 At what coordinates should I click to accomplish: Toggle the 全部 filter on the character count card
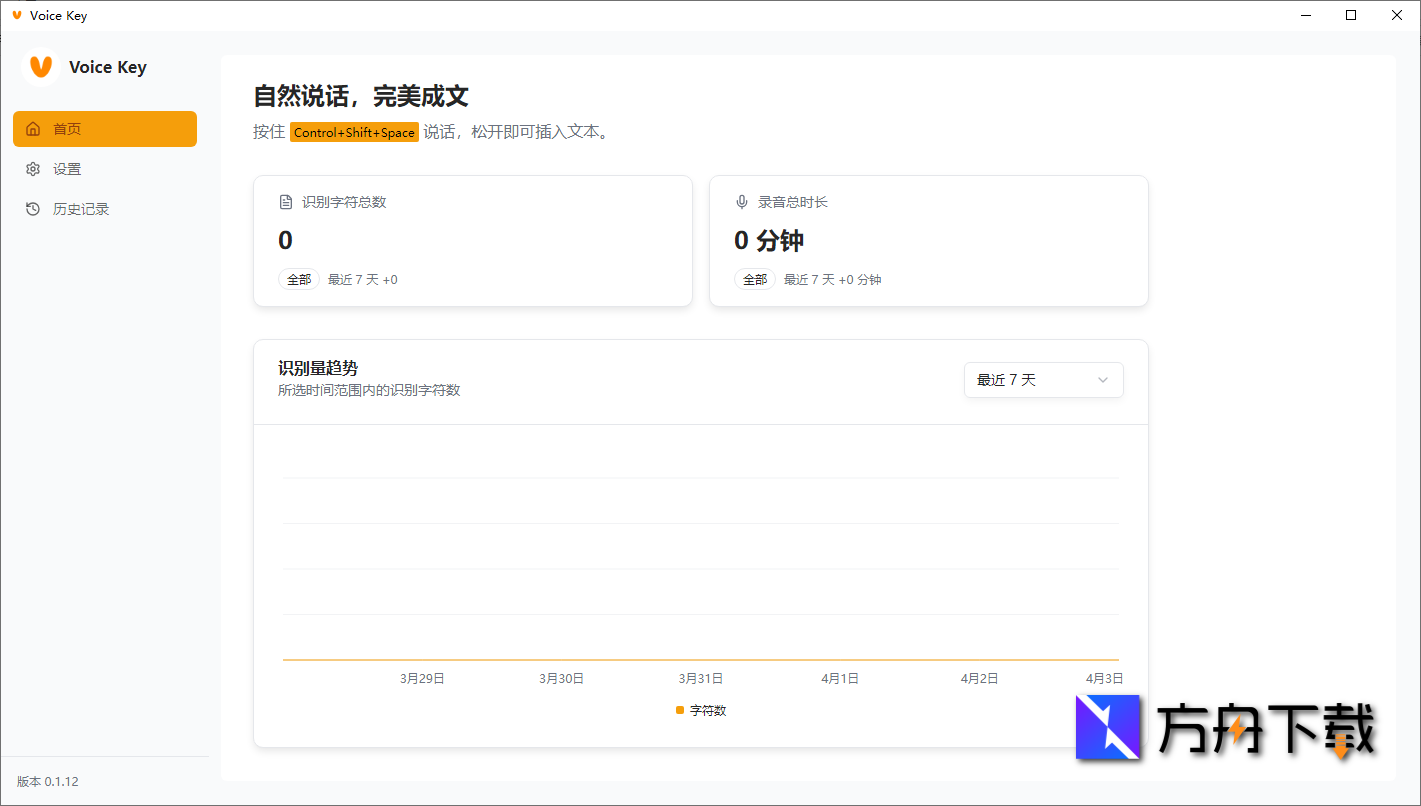coord(298,279)
